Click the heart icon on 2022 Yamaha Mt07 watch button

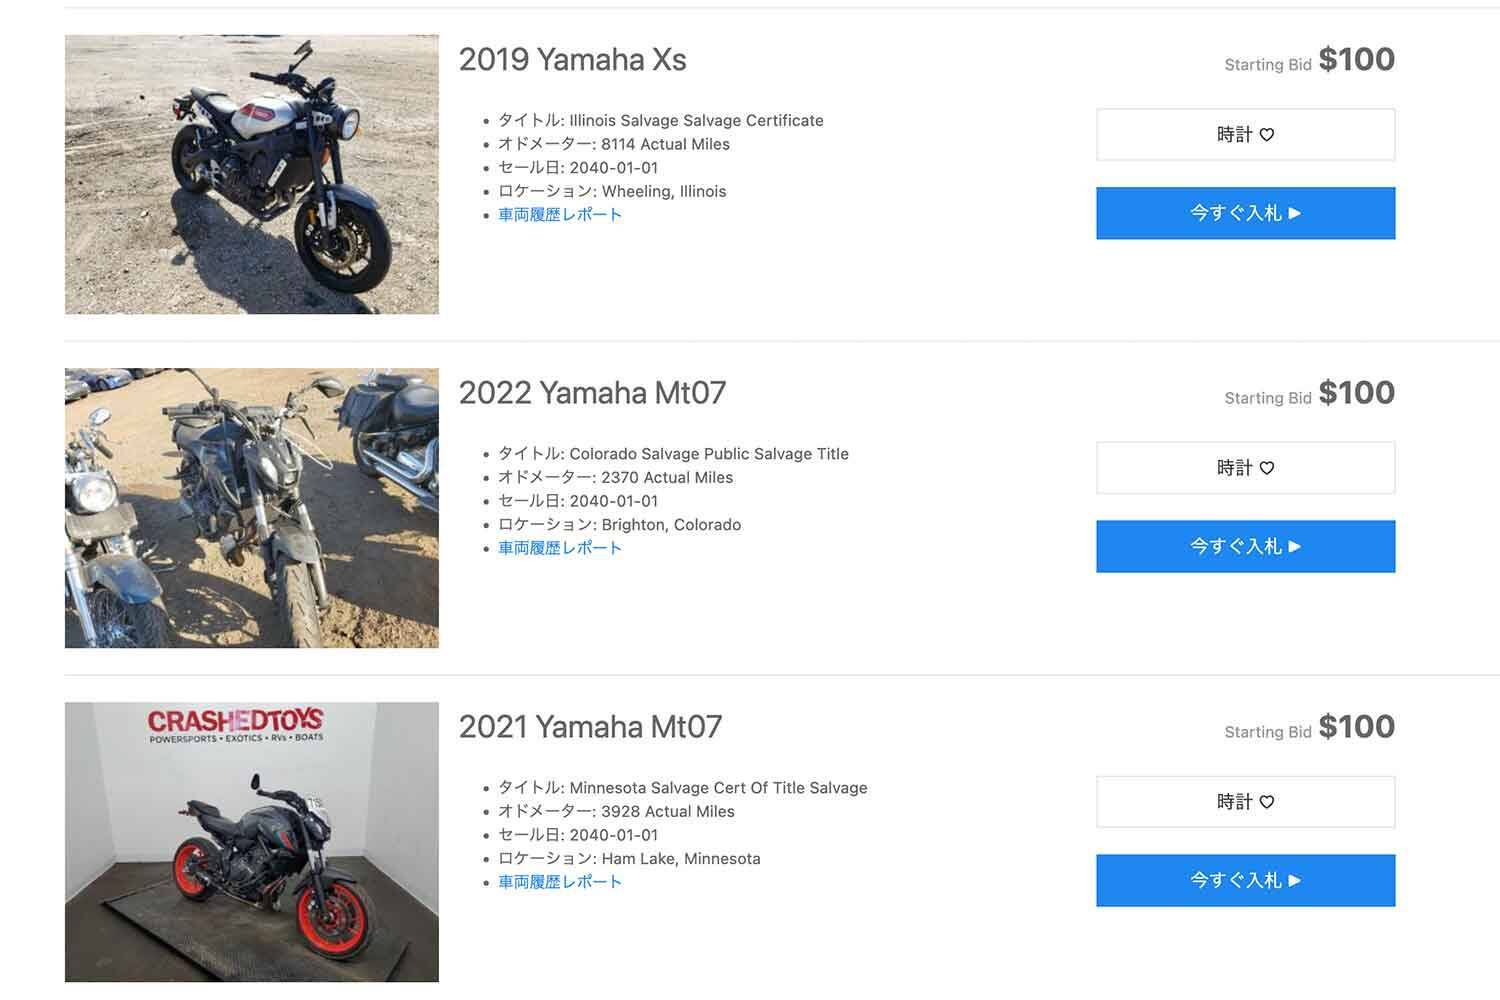click(1268, 467)
